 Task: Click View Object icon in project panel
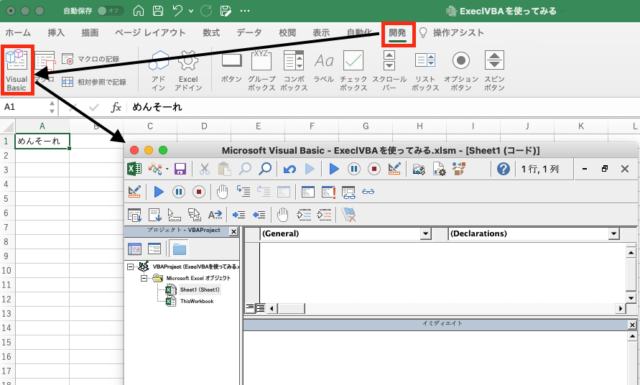(154, 249)
